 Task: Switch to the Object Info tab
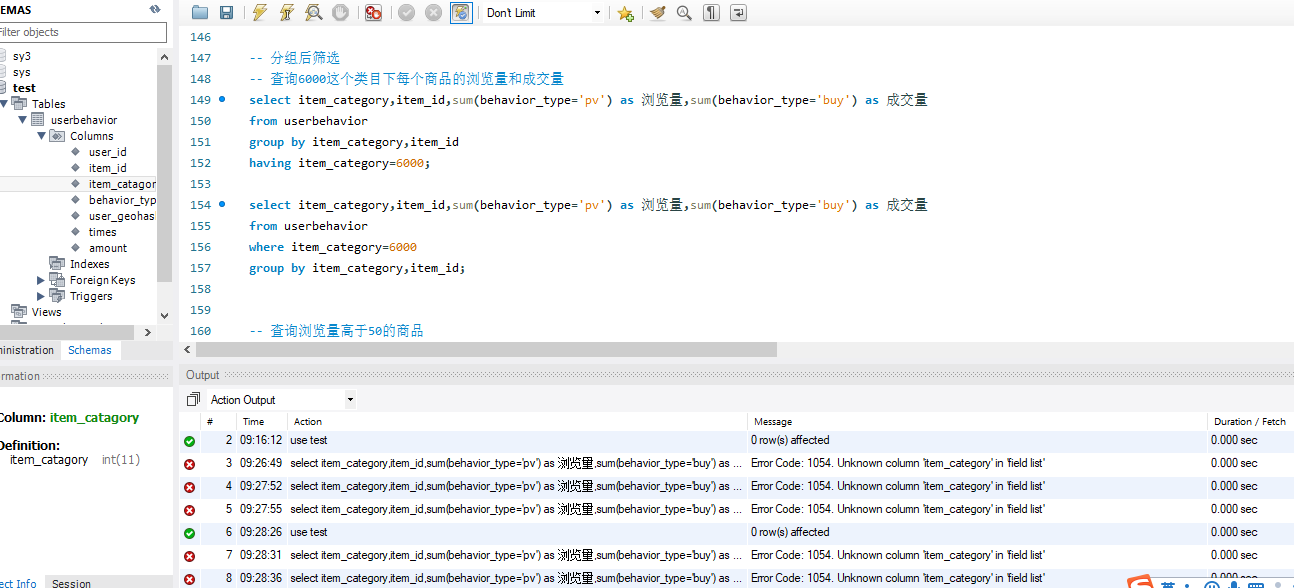click(x=18, y=583)
